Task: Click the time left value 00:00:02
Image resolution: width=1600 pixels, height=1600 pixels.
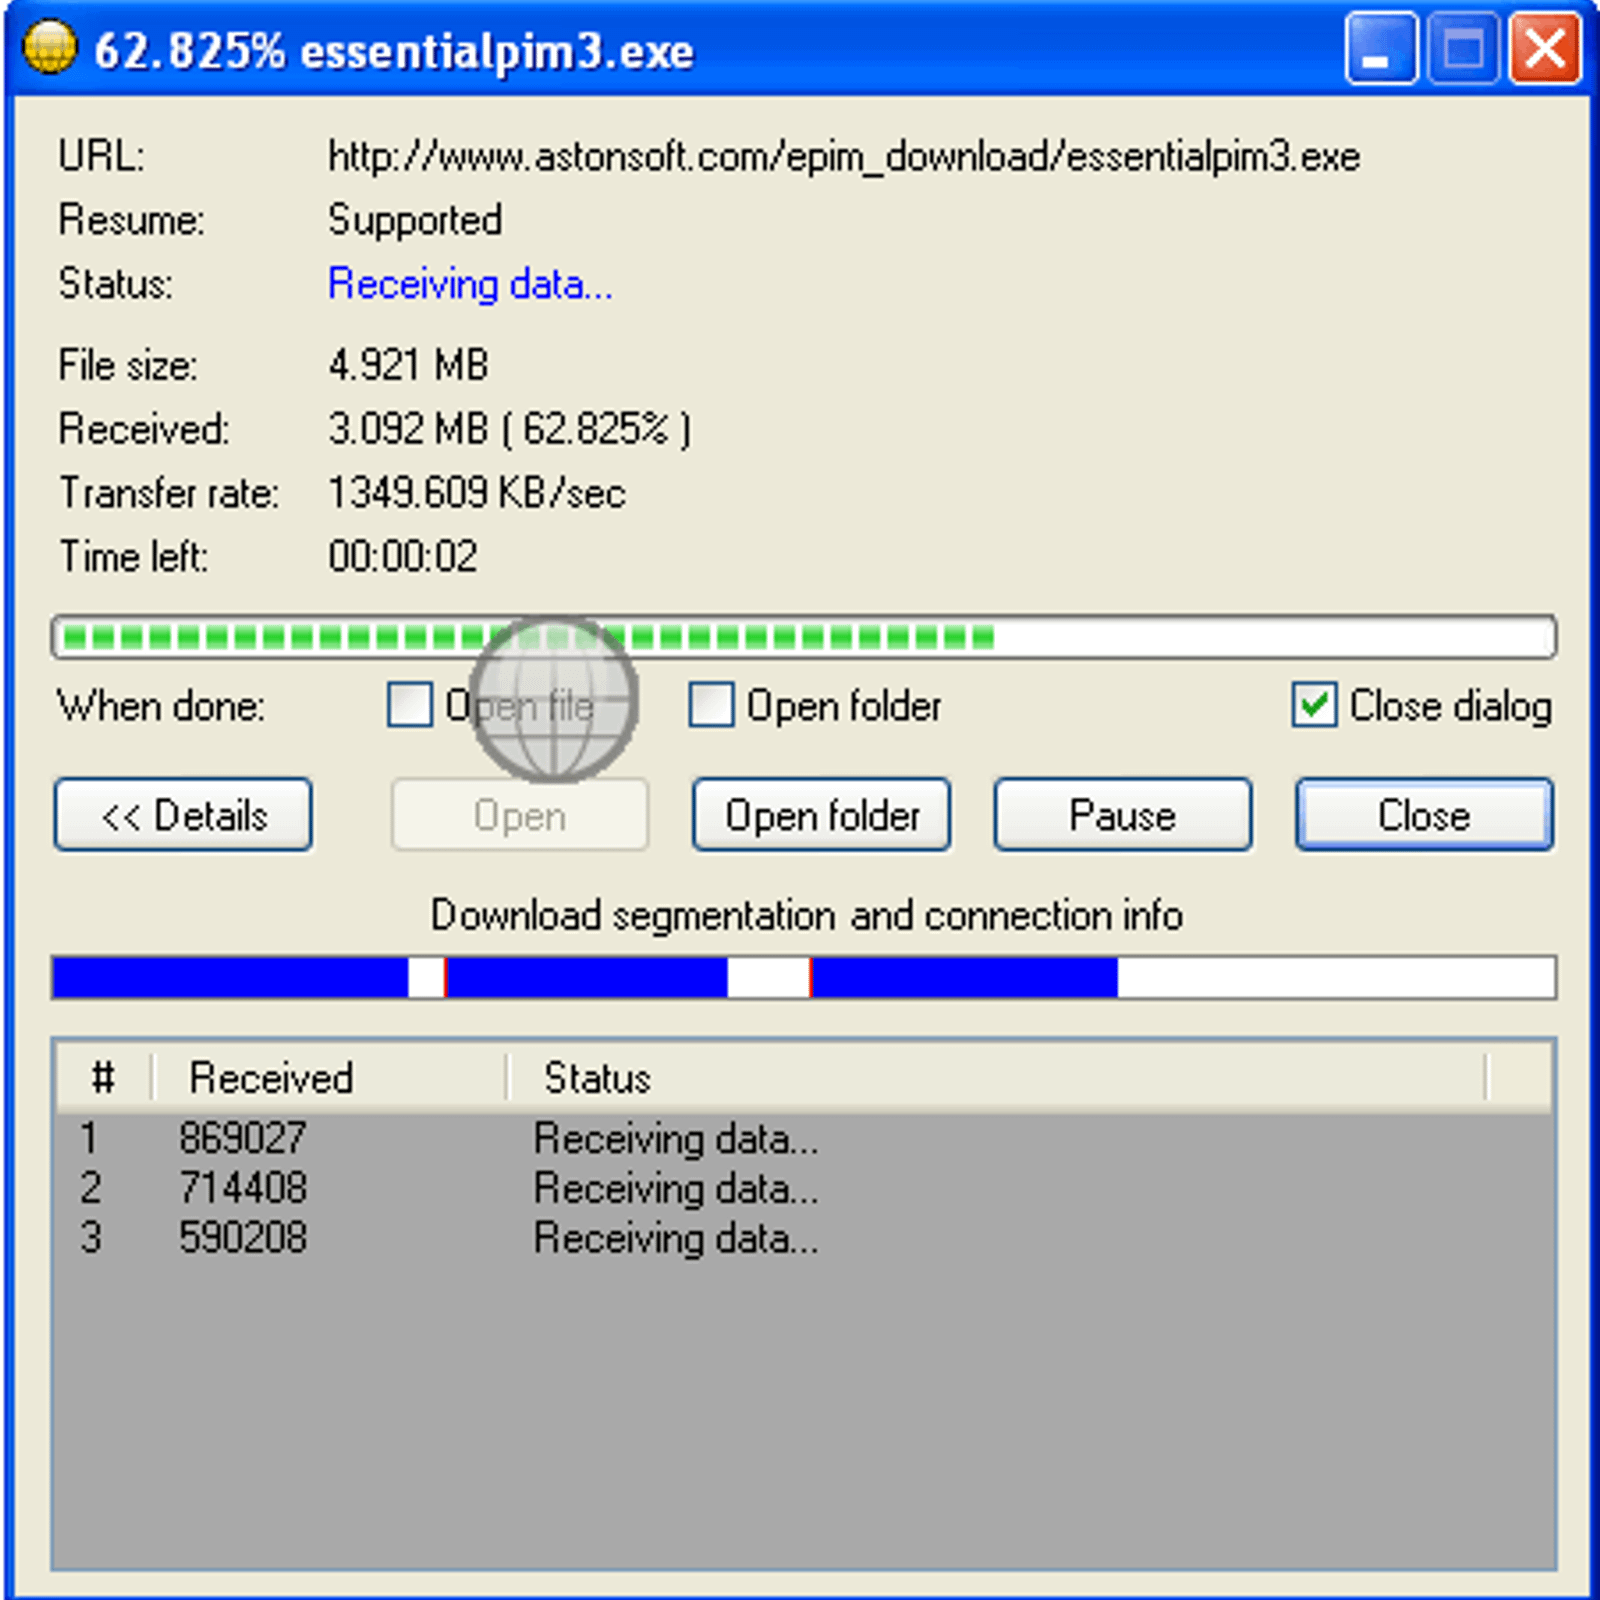Action: (403, 557)
